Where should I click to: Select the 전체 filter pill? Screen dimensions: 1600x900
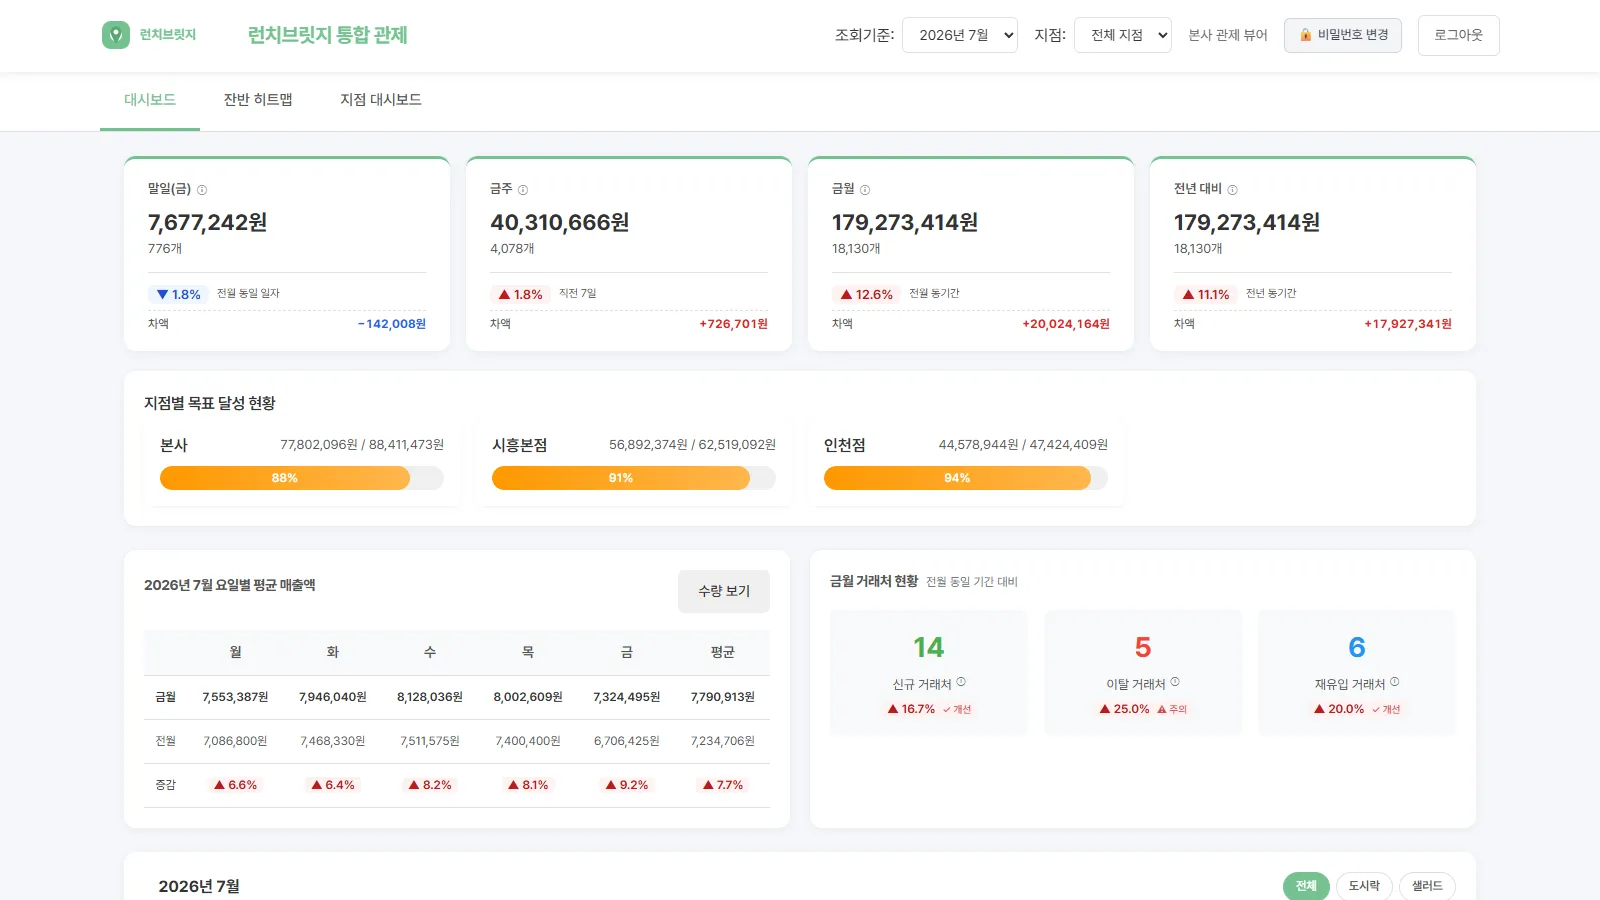pos(1306,886)
